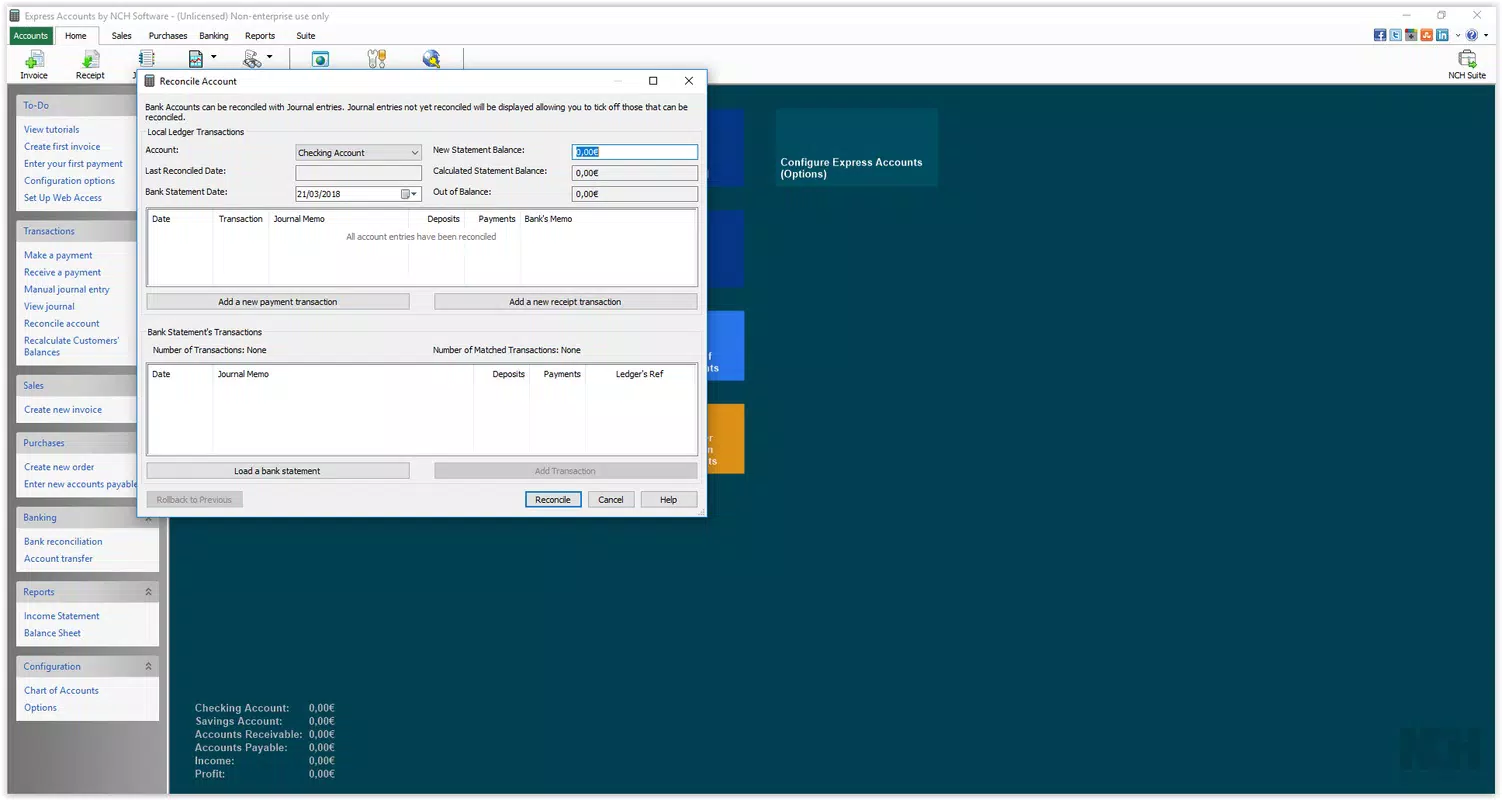Click the Reconcile account sidebar link
The width and height of the screenshot is (1502, 800).
pyautogui.click(x=62, y=323)
